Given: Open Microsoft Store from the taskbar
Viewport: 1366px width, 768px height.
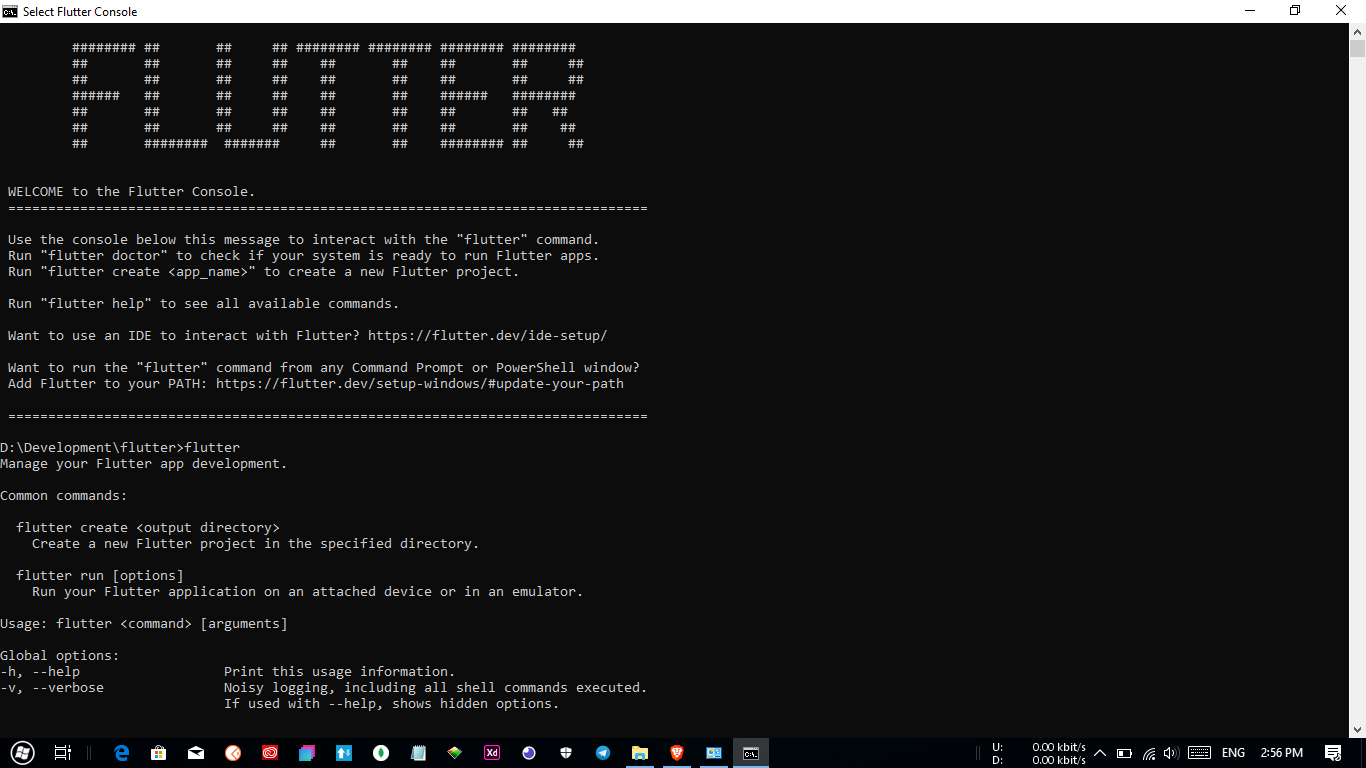Looking at the screenshot, I should (158, 753).
